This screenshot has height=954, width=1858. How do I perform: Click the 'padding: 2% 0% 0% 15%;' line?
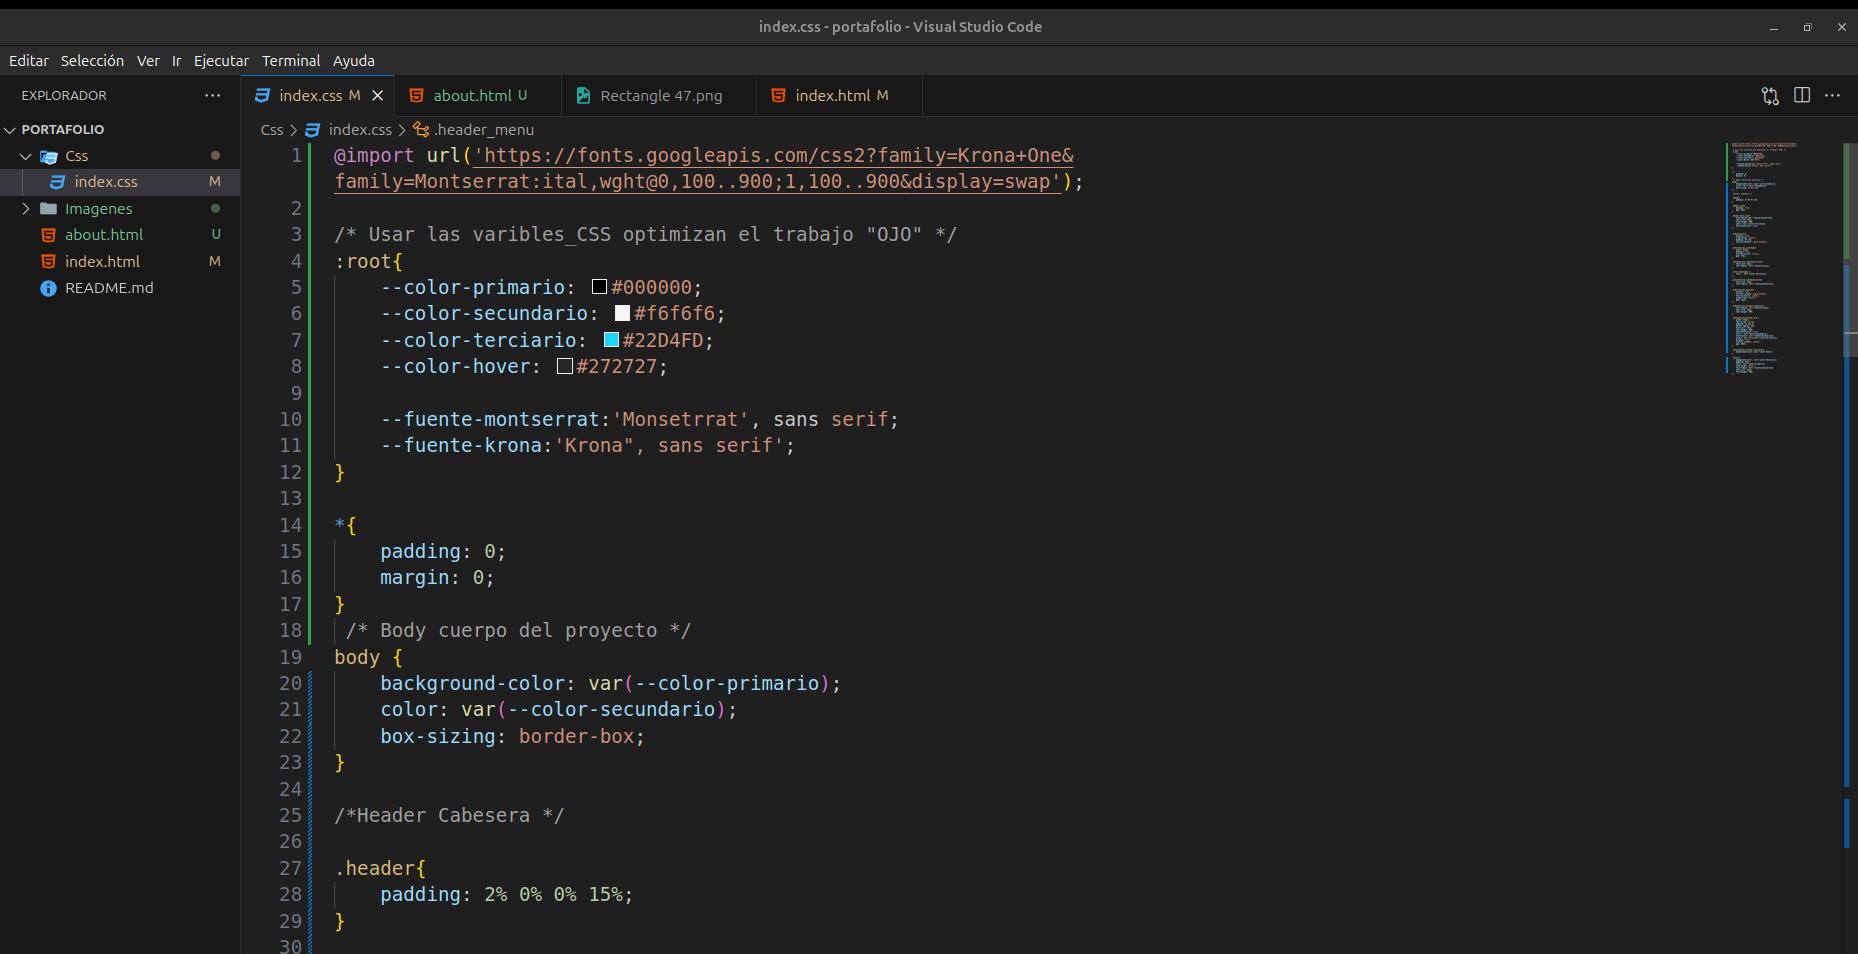point(506,894)
